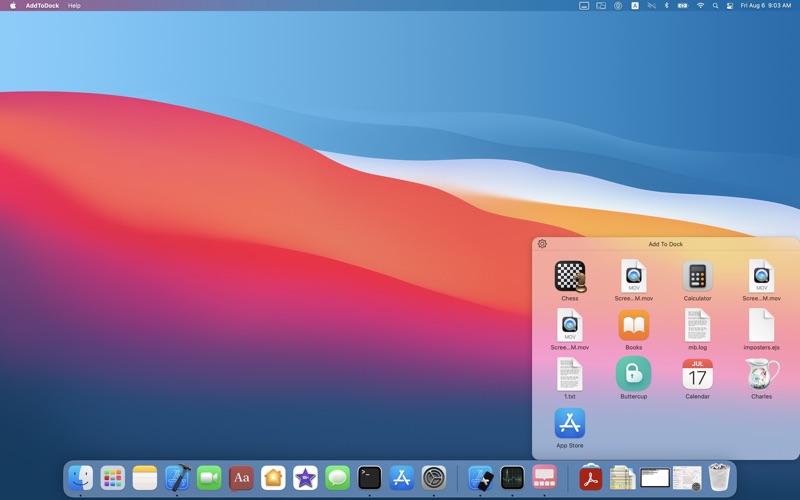The height and width of the screenshot is (500, 800).
Task: Click the Add To Dock title text
Action: [665, 244]
